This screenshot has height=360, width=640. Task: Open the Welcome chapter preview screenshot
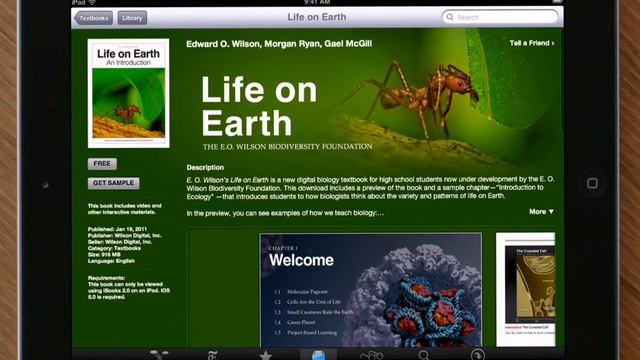371,290
